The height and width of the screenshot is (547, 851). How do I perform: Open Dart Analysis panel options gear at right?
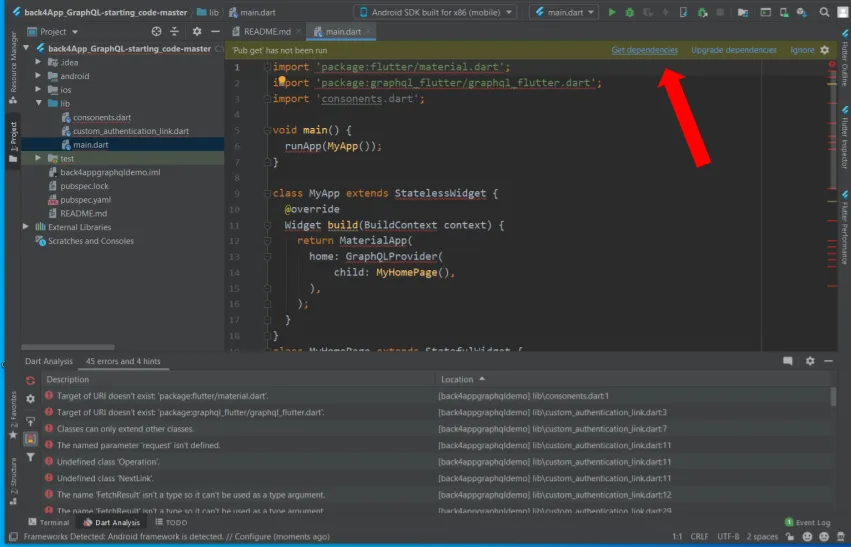point(810,361)
